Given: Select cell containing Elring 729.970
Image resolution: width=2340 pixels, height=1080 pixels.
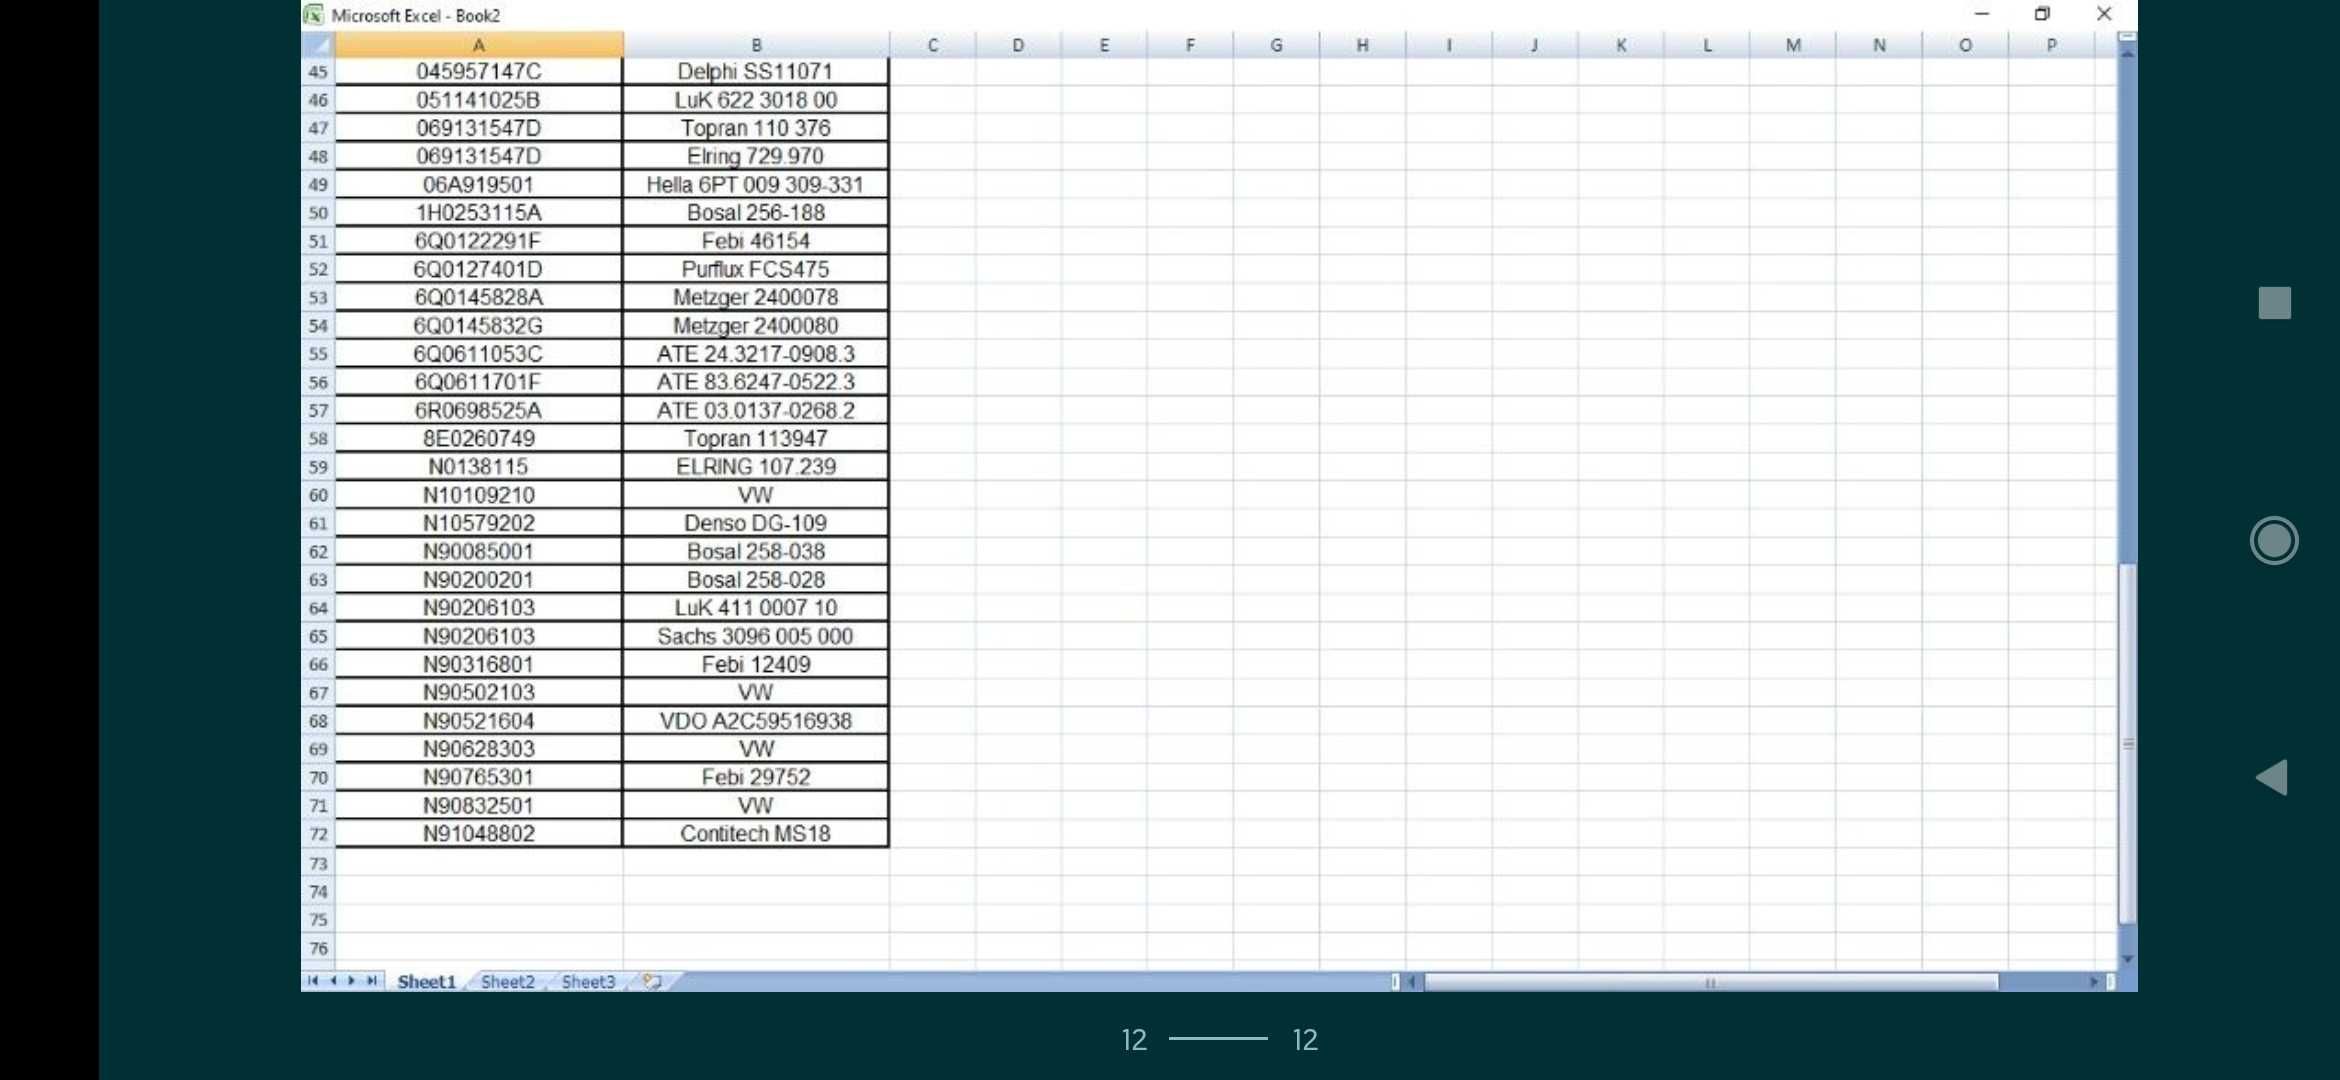Looking at the screenshot, I should click(x=755, y=156).
